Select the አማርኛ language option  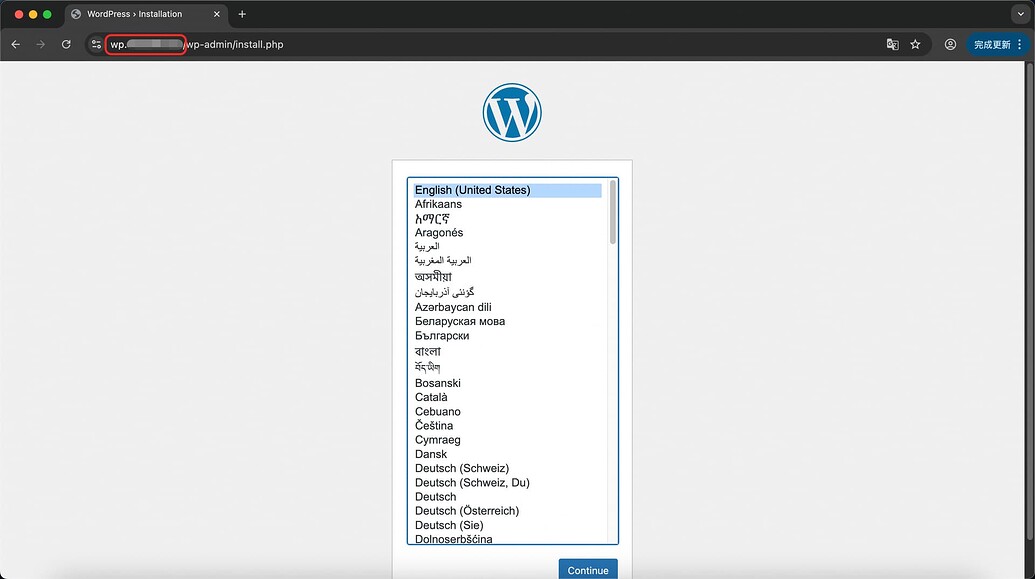pyautogui.click(x=507, y=219)
